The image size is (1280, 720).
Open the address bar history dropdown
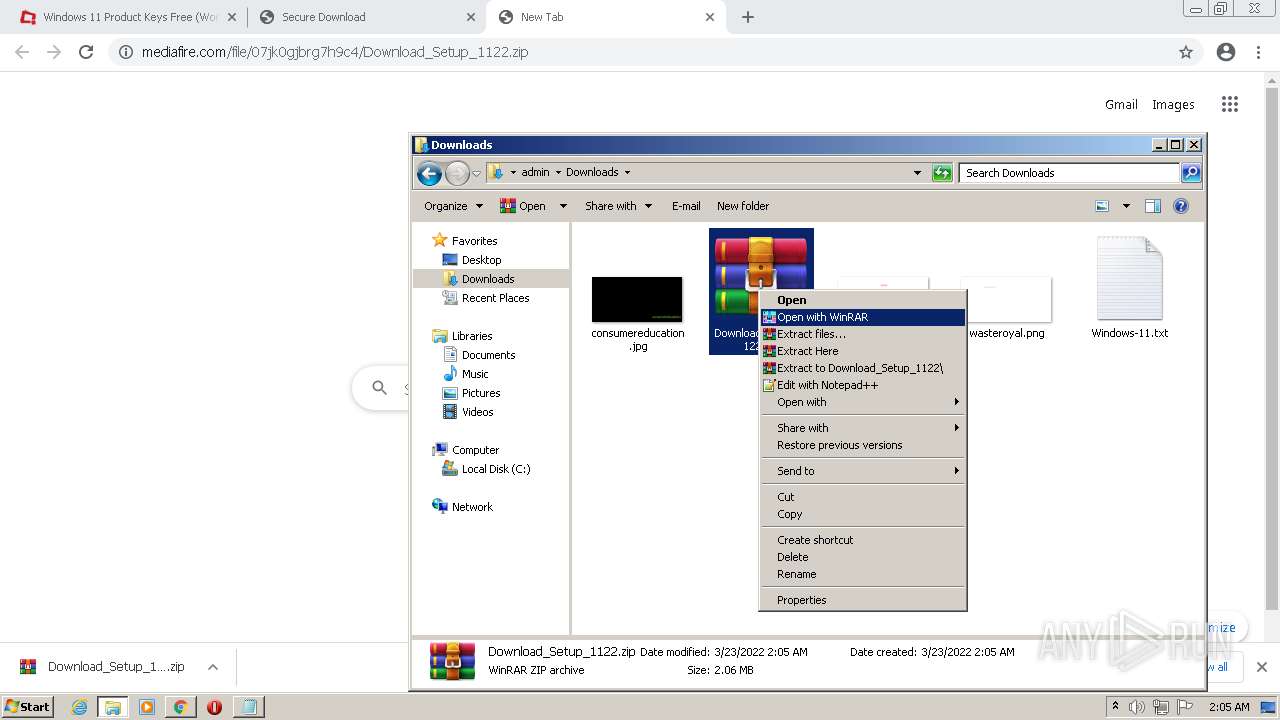coord(917,173)
